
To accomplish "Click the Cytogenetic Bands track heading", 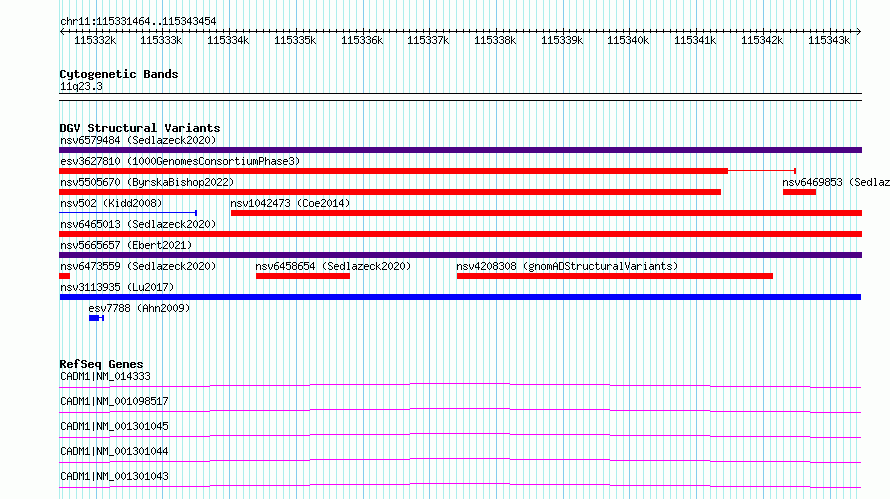I will 119,74.
